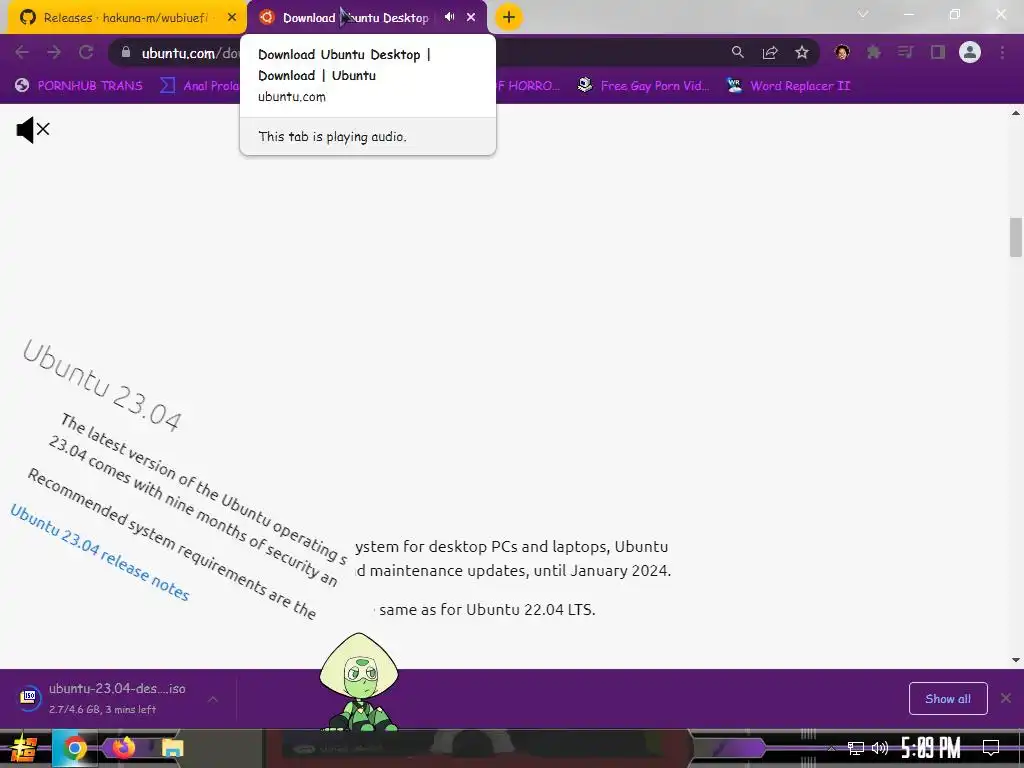Screen dimensions: 1024x768
Task: Open the Ubuntu 23.04 release notes link
Action: coord(100,553)
